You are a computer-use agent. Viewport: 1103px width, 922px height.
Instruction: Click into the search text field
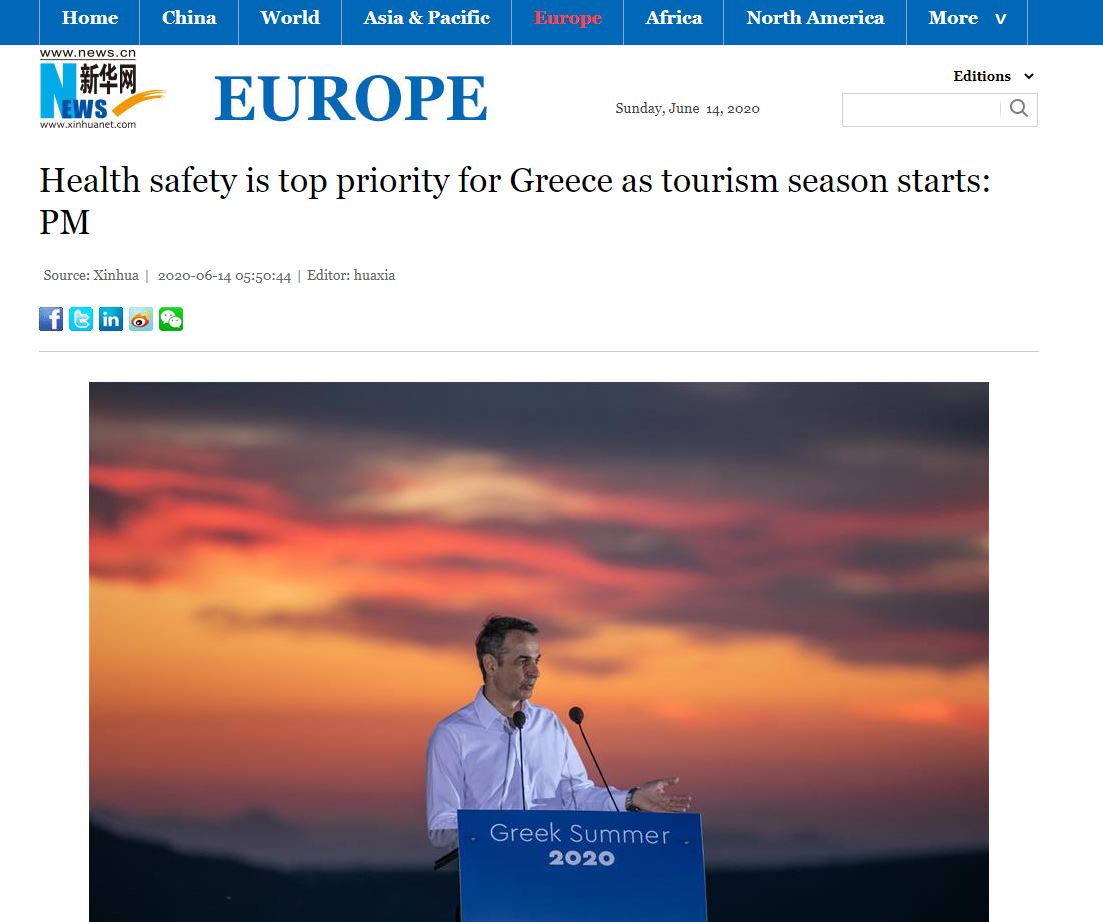(x=922, y=110)
